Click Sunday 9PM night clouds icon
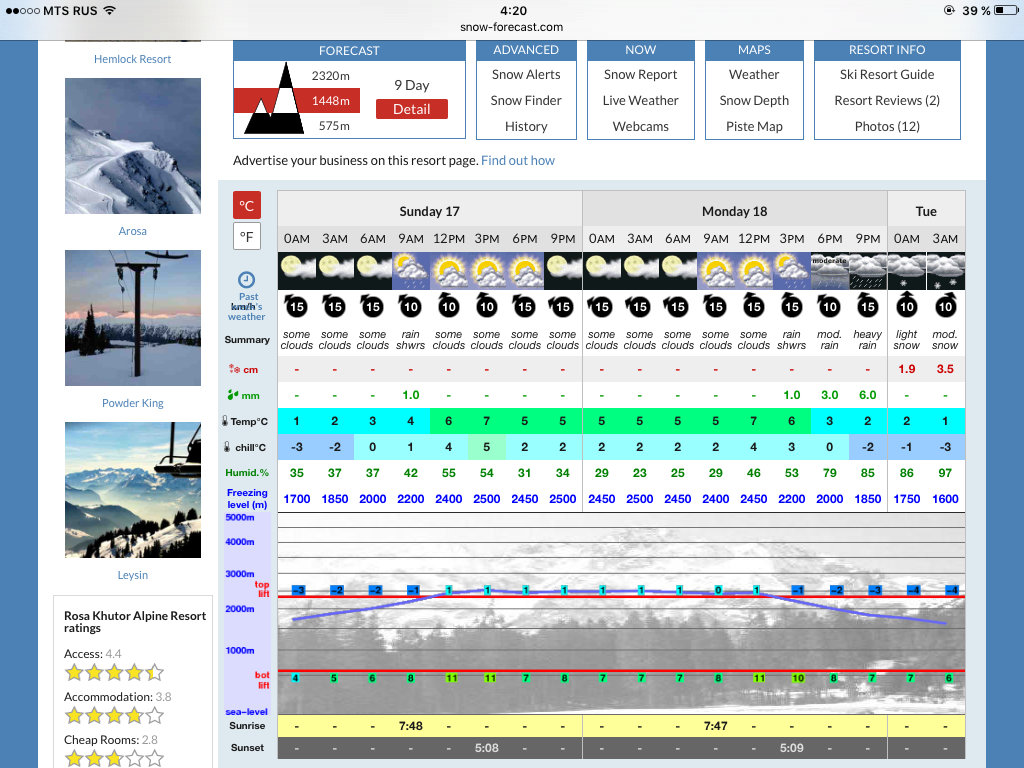This screenshot has width=1024, height=768. [563, 271]
